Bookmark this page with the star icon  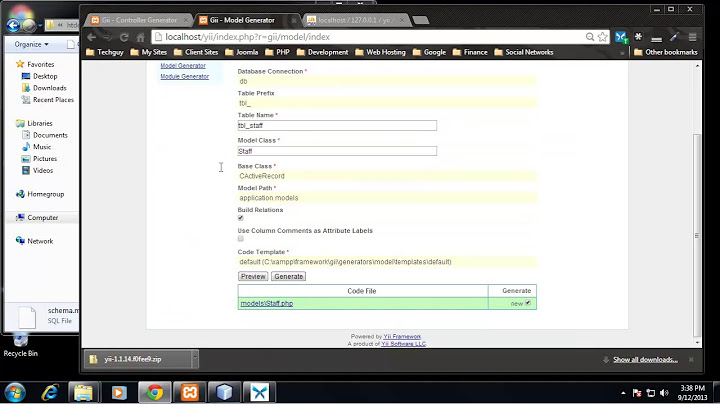(602, 37)
